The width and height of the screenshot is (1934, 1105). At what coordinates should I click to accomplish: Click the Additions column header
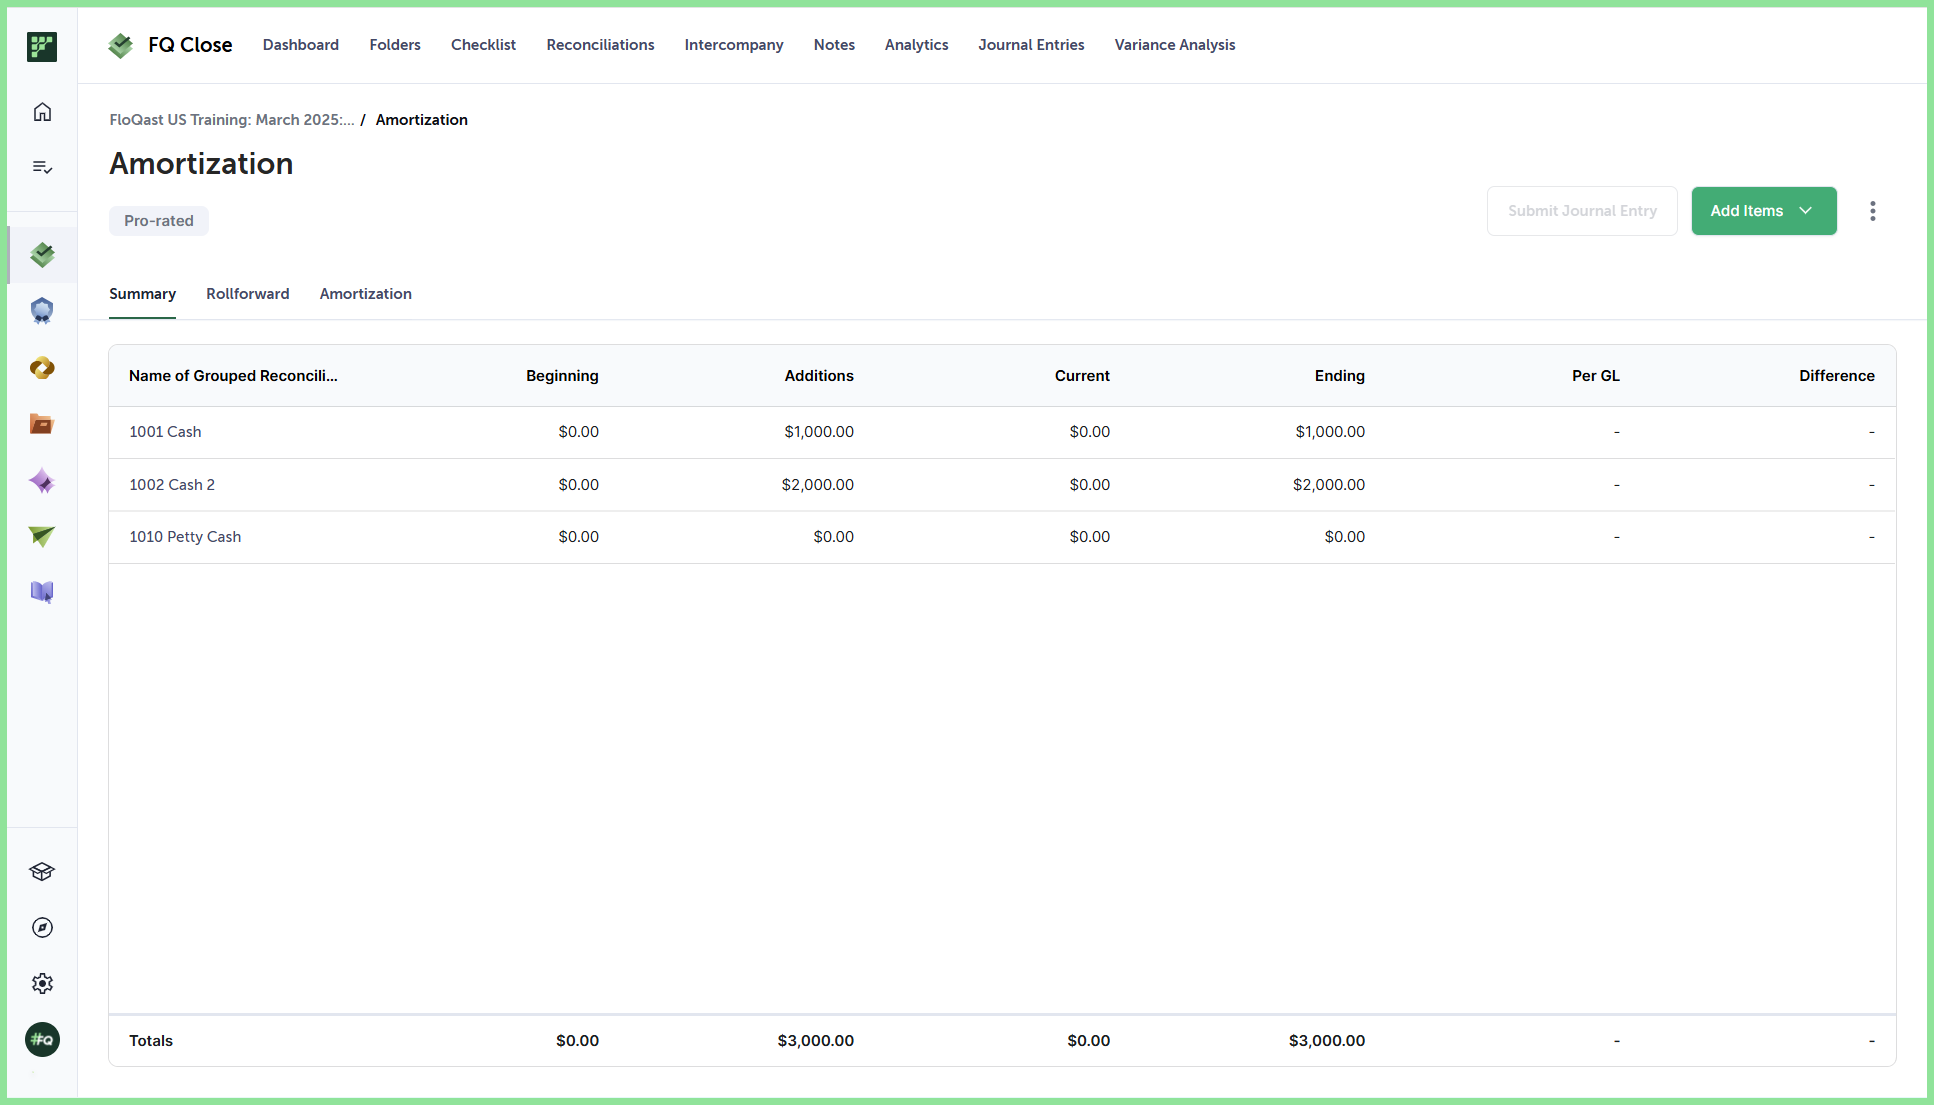[x=819, y=376]
